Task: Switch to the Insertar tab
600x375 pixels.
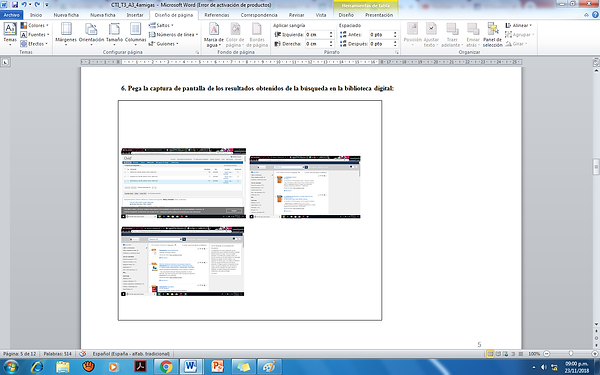Action: tap(135, 15)
